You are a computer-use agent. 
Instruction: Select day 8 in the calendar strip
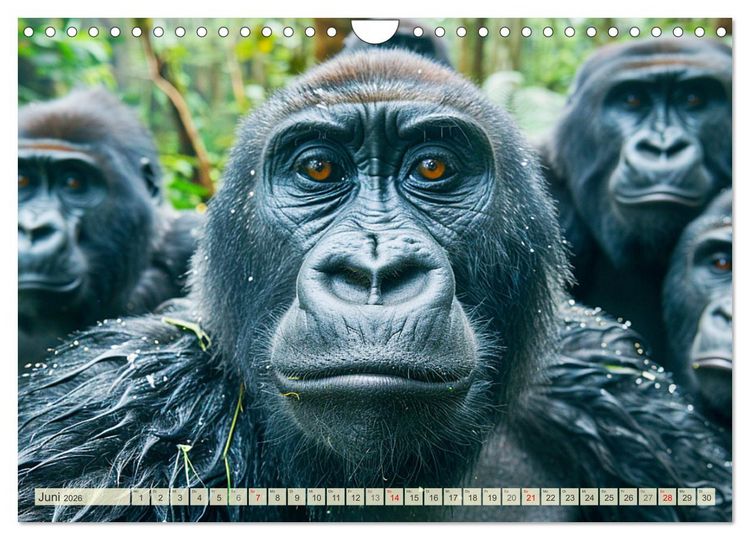pos(277,497)
